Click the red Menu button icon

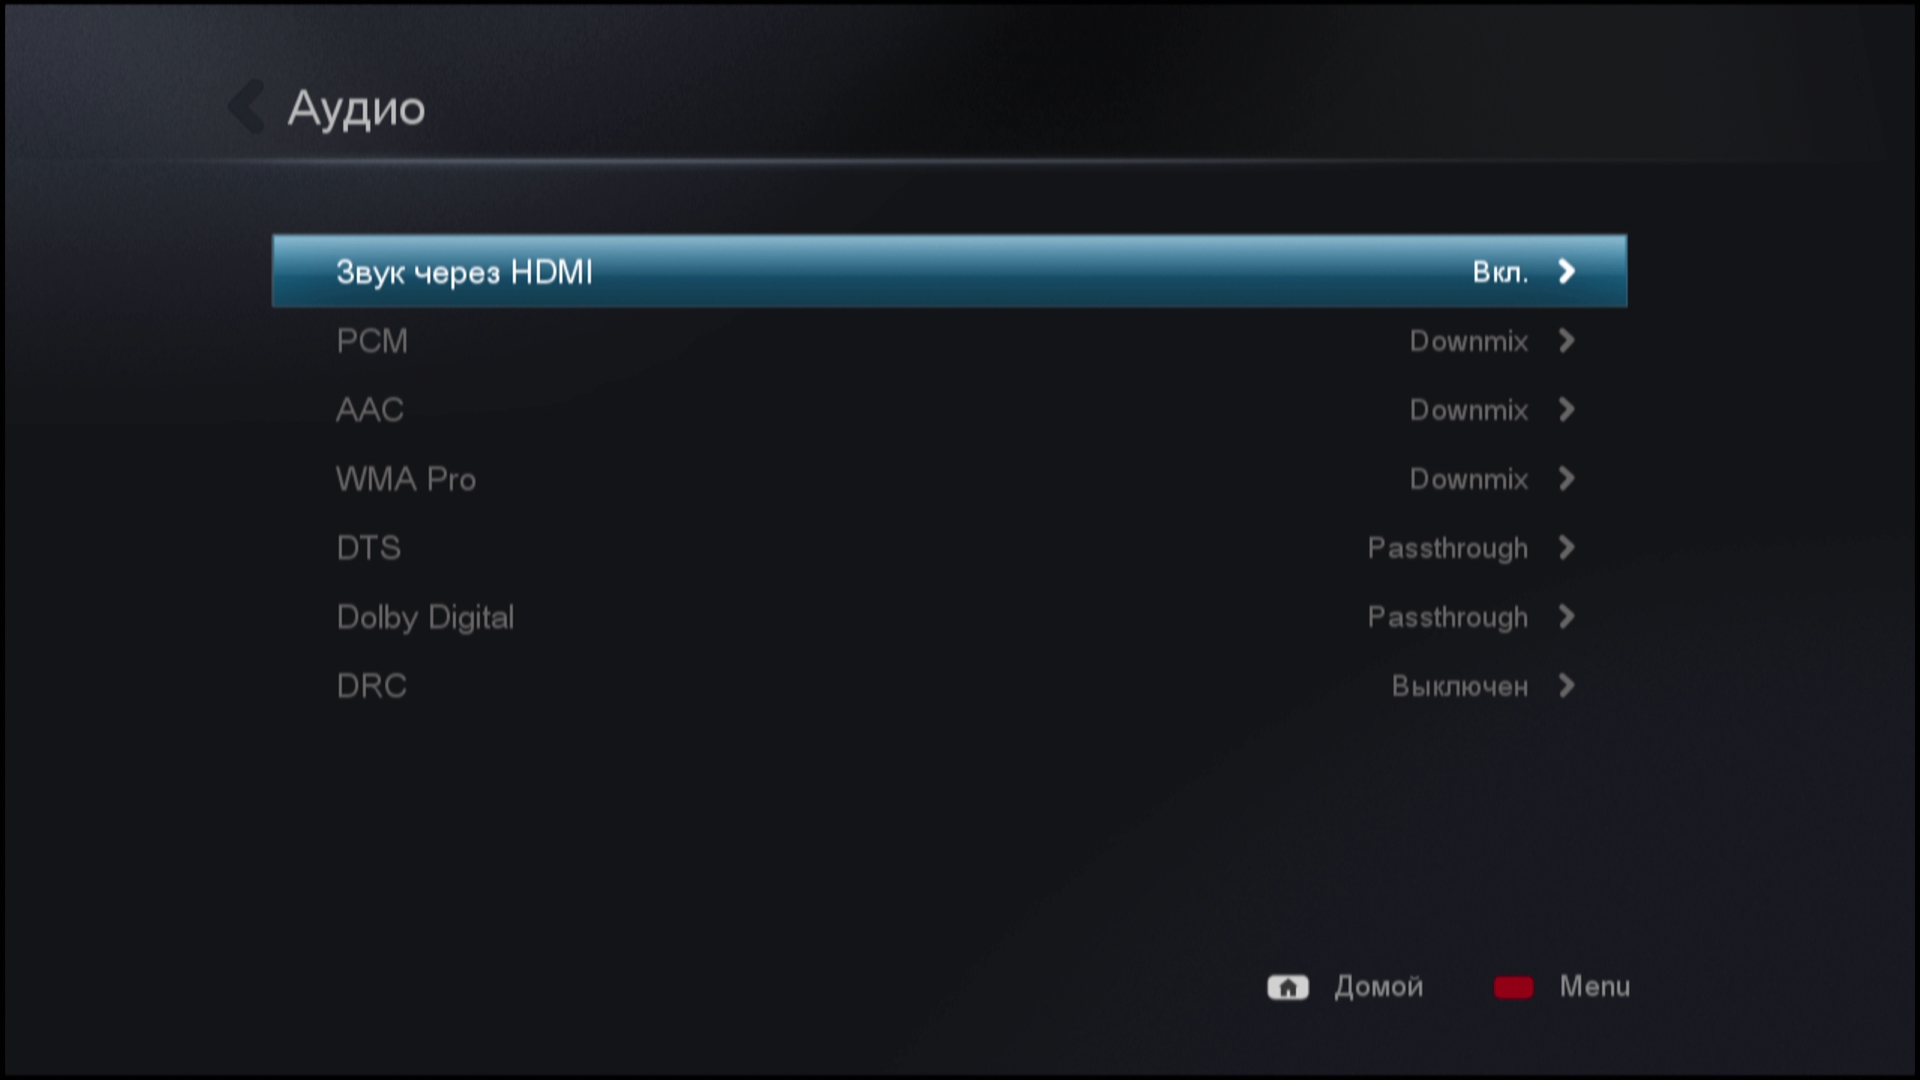1513,987
